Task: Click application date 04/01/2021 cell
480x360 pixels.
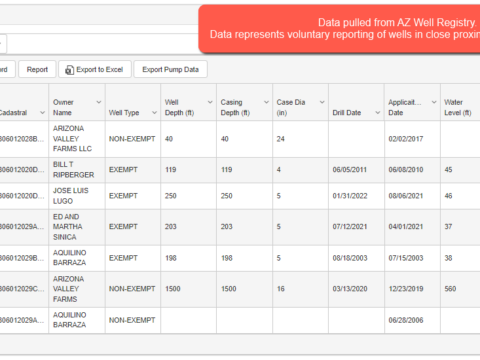Action: click(x=412, y=227)
